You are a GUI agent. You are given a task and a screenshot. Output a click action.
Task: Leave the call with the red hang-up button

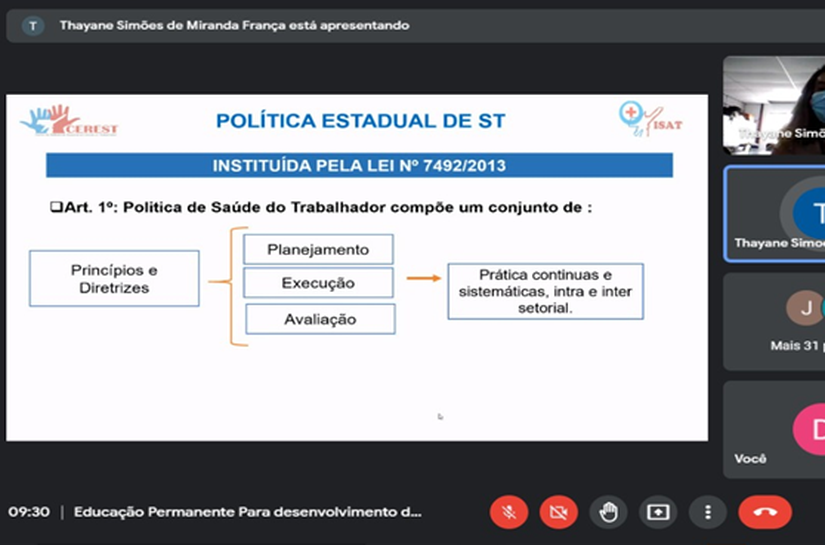pos(765,512)
